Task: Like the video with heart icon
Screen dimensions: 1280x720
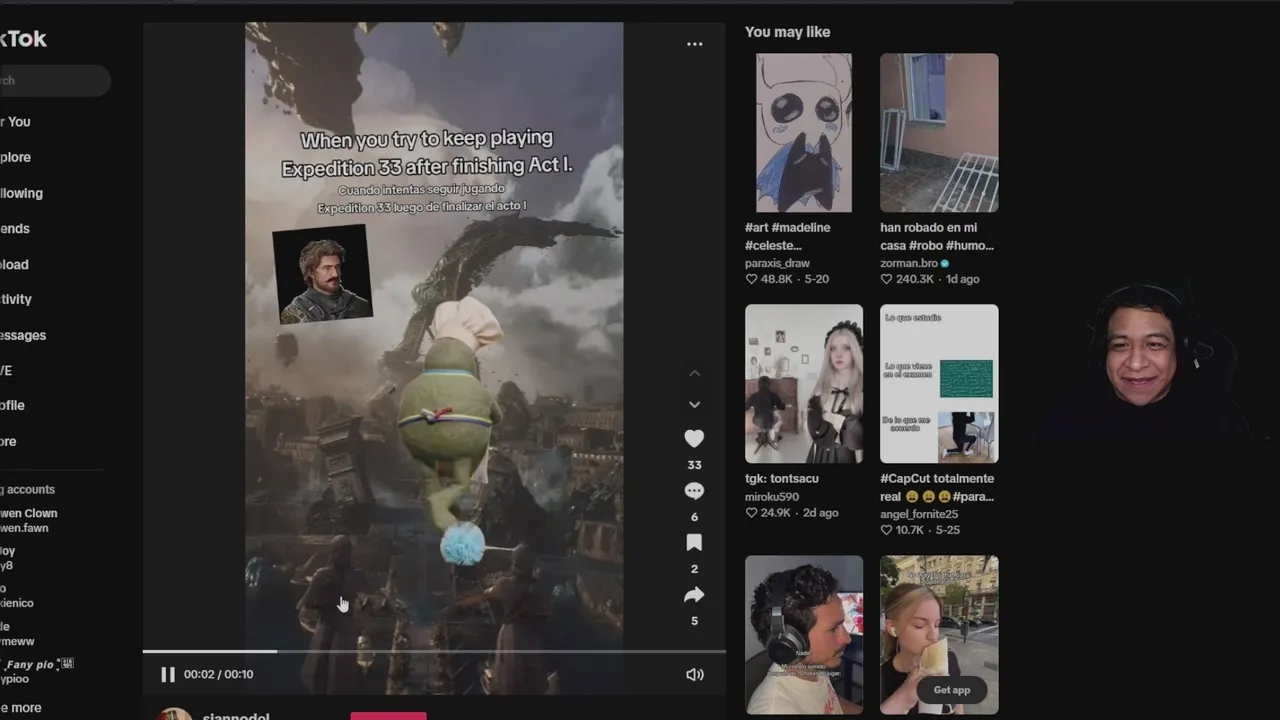Action: point(694,439)
